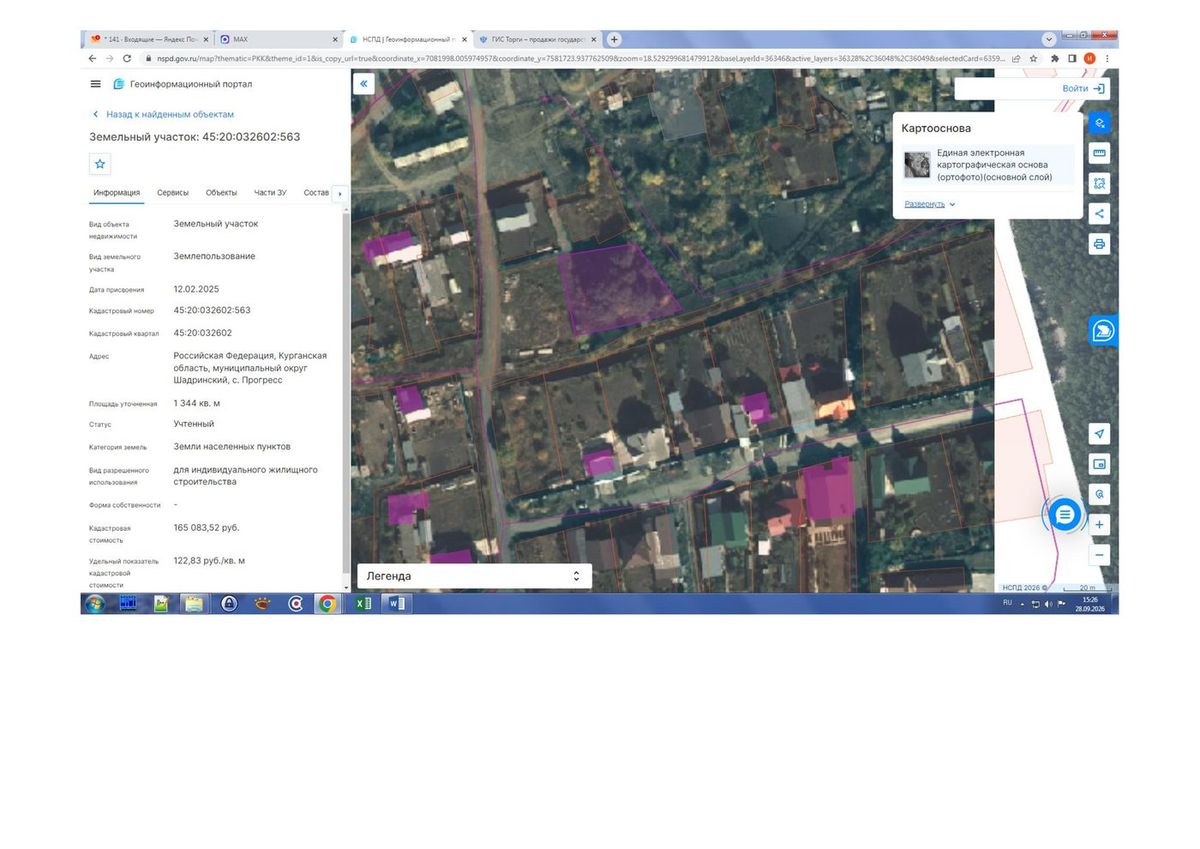The height and width of the screenshot is (849, 1200).
Task: Expand the Легенда panel
Action: [x=474, y=576]
